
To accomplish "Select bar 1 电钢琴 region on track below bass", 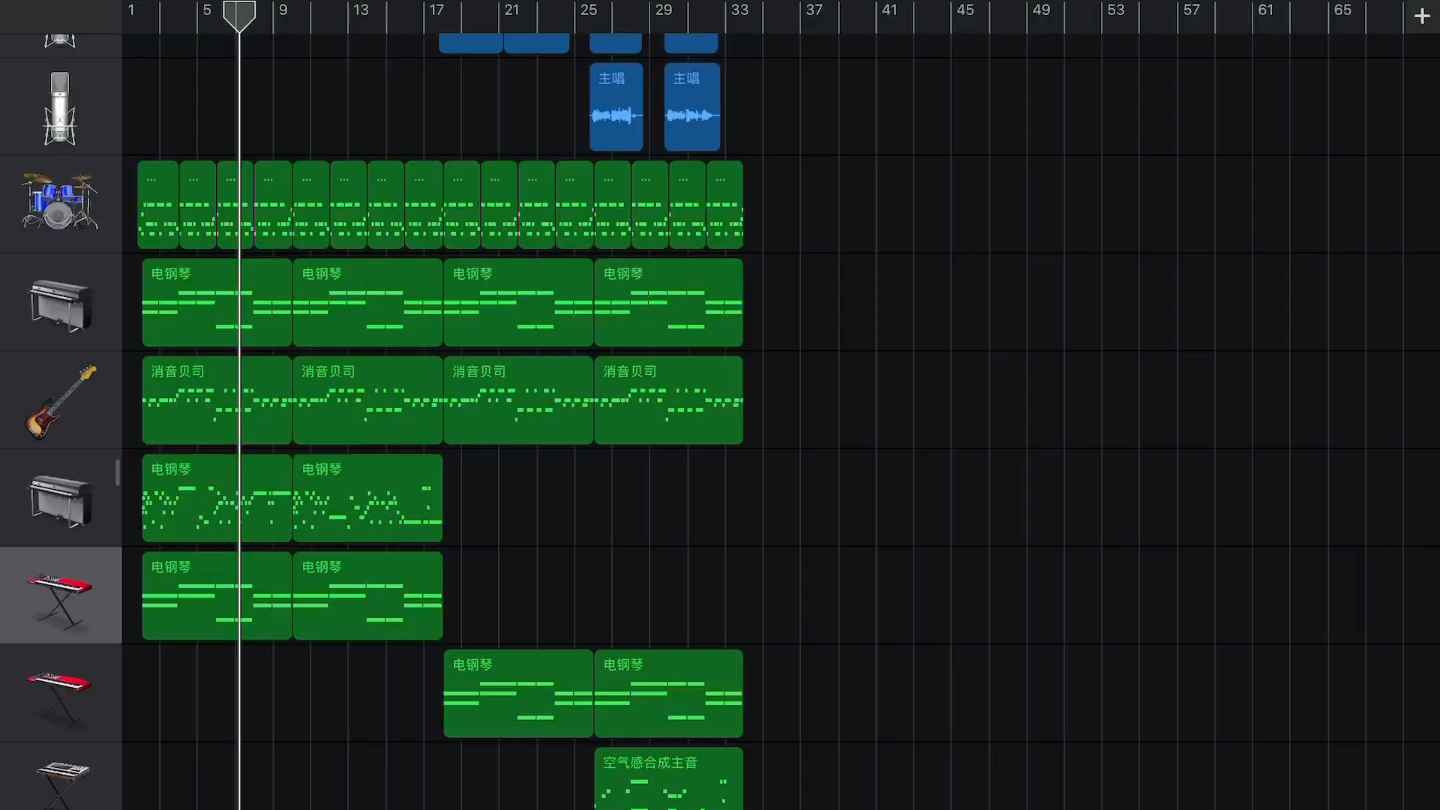I will point(217,498).
